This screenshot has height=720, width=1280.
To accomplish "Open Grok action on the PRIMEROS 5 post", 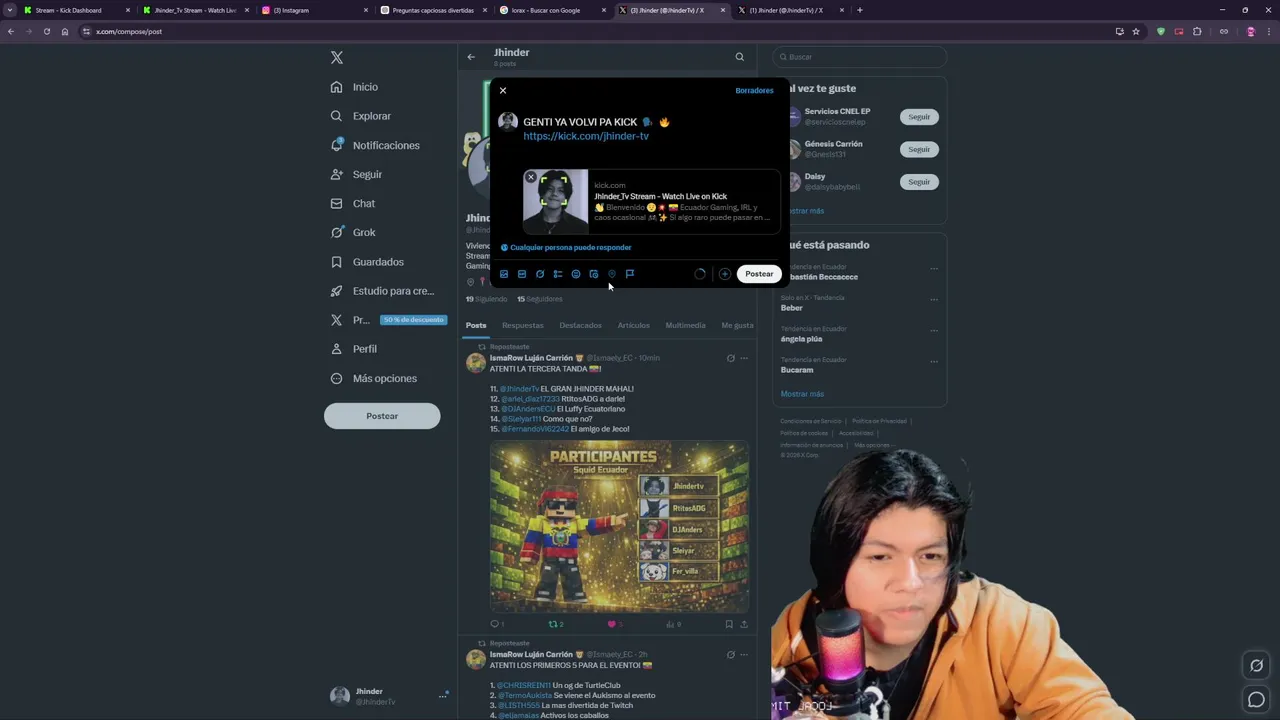I will 730,655.
